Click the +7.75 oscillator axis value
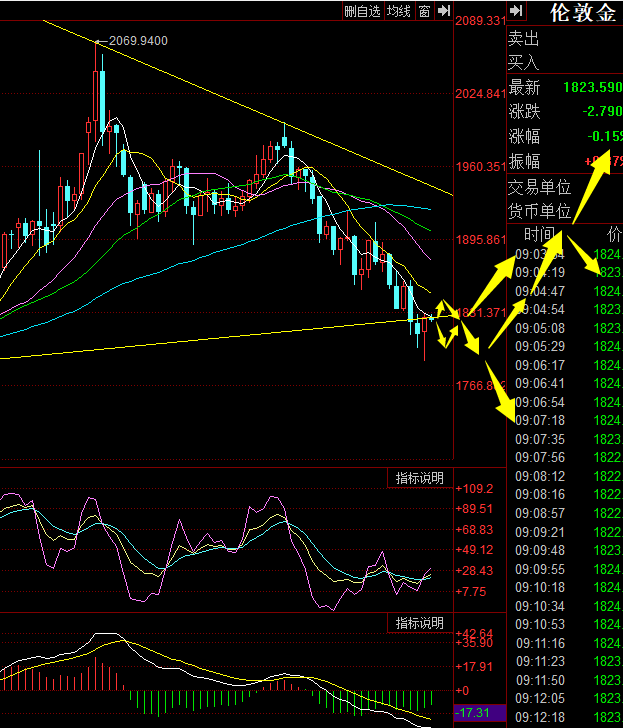Viewport: 623px width, 728px height. [471, 592]
